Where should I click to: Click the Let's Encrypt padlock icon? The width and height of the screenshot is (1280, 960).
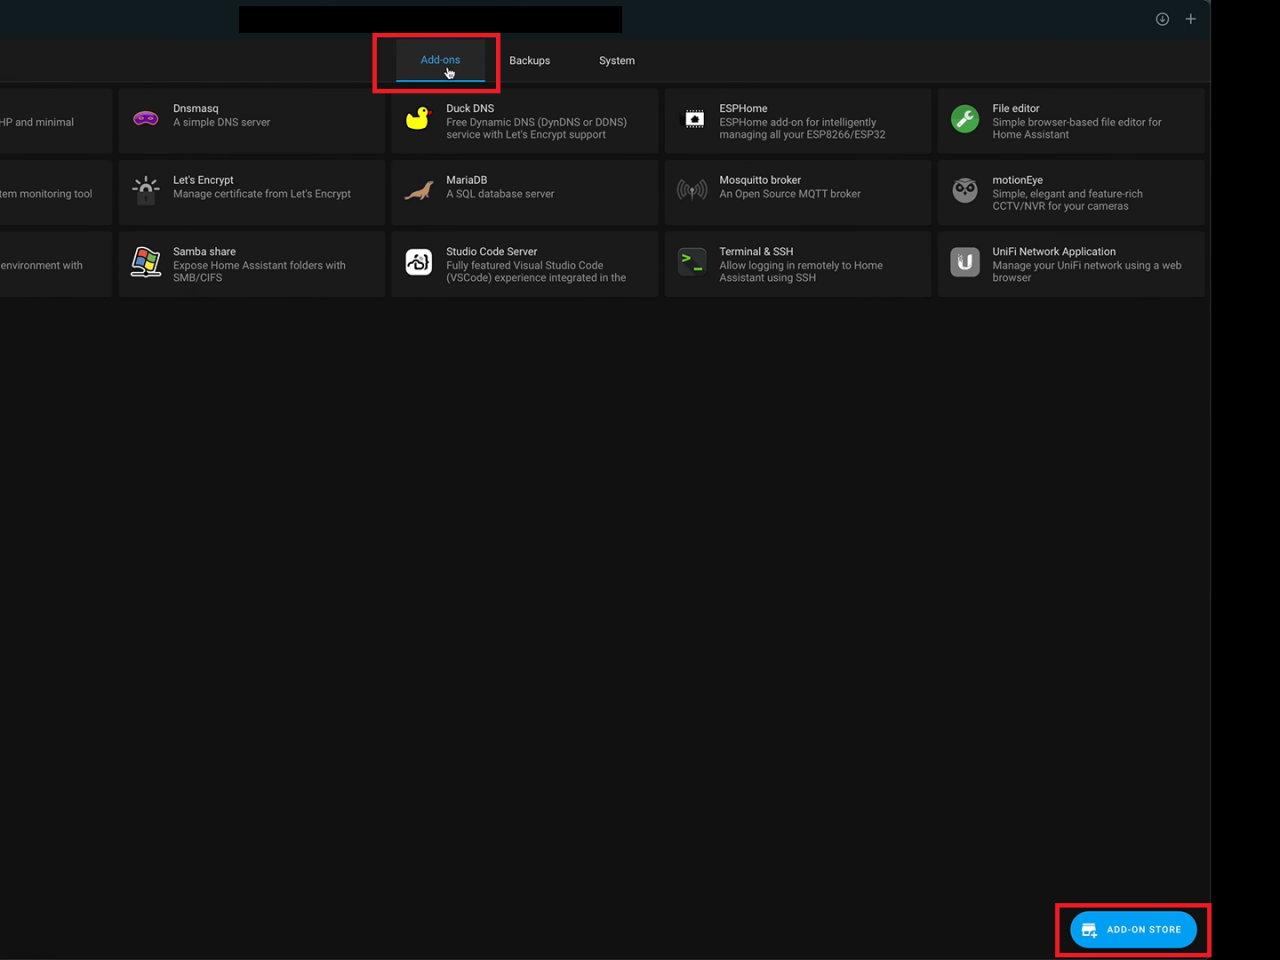pos(146,190)
